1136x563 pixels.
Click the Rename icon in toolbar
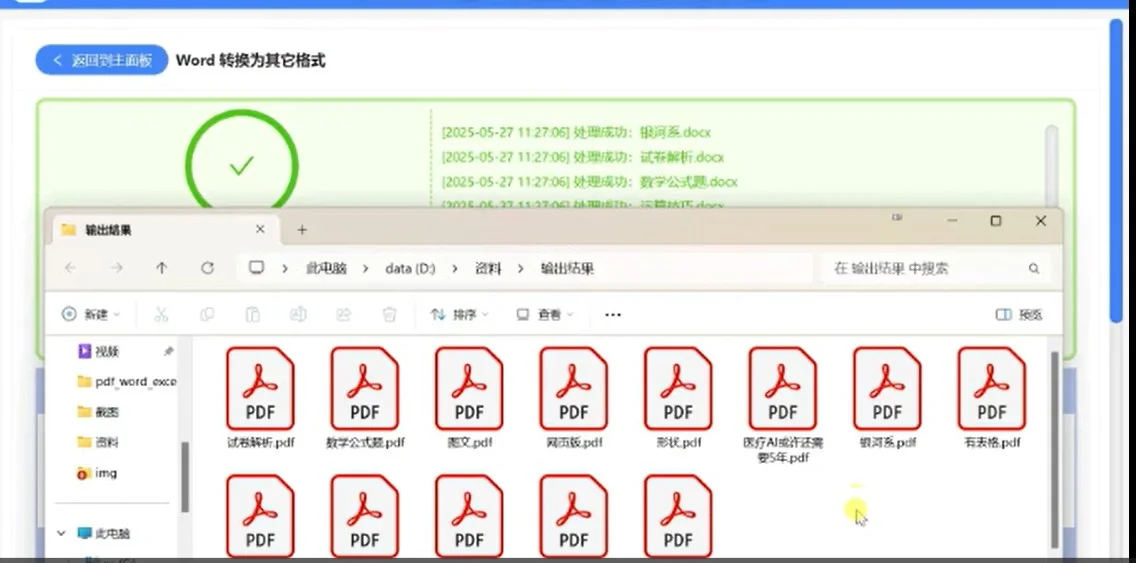pyautogui.click(x=298, y=314)
